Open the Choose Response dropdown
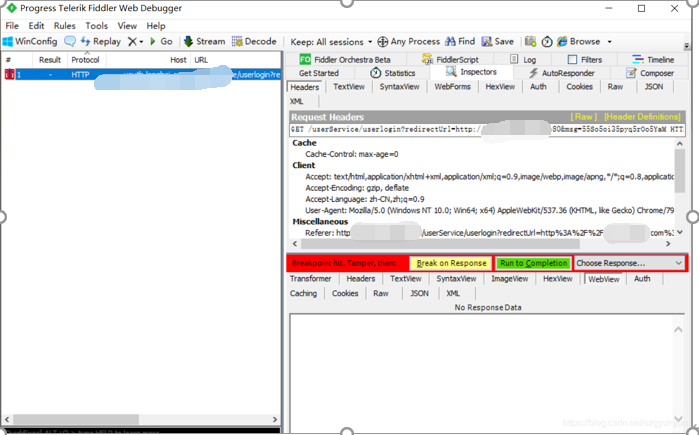This screenshot has height=435, width=699. tap(629, 263)
